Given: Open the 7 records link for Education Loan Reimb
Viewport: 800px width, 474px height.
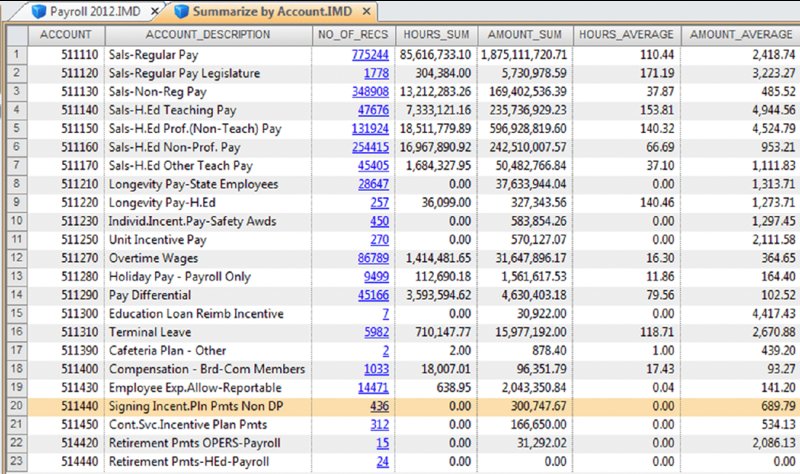Looking at the screenshot, I should 386,313.
